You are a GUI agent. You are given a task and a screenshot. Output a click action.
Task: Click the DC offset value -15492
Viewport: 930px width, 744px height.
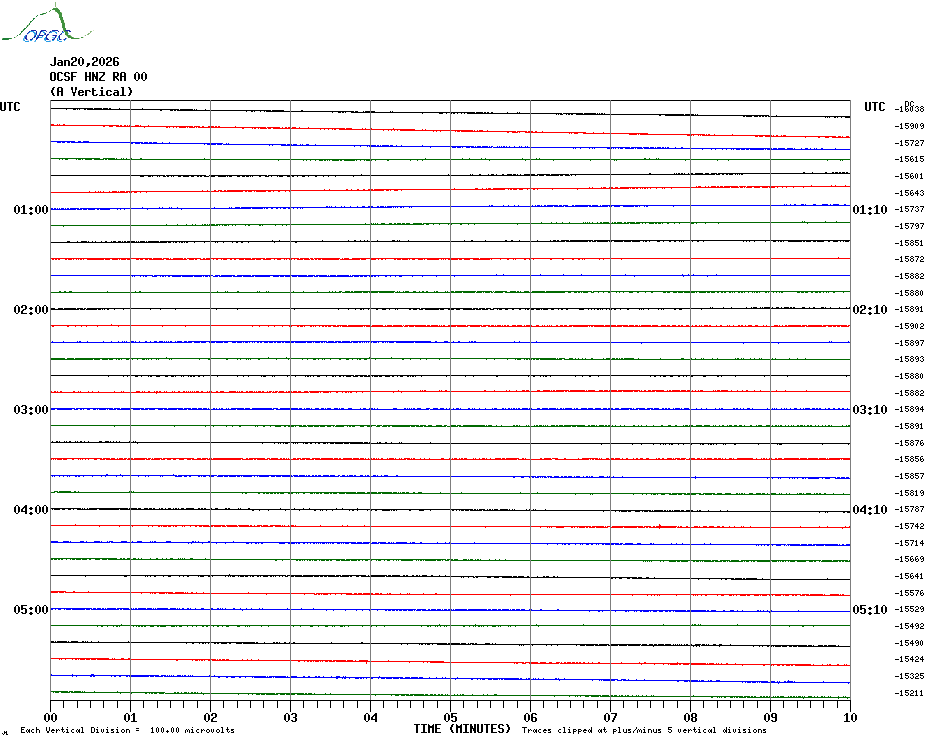909,626
